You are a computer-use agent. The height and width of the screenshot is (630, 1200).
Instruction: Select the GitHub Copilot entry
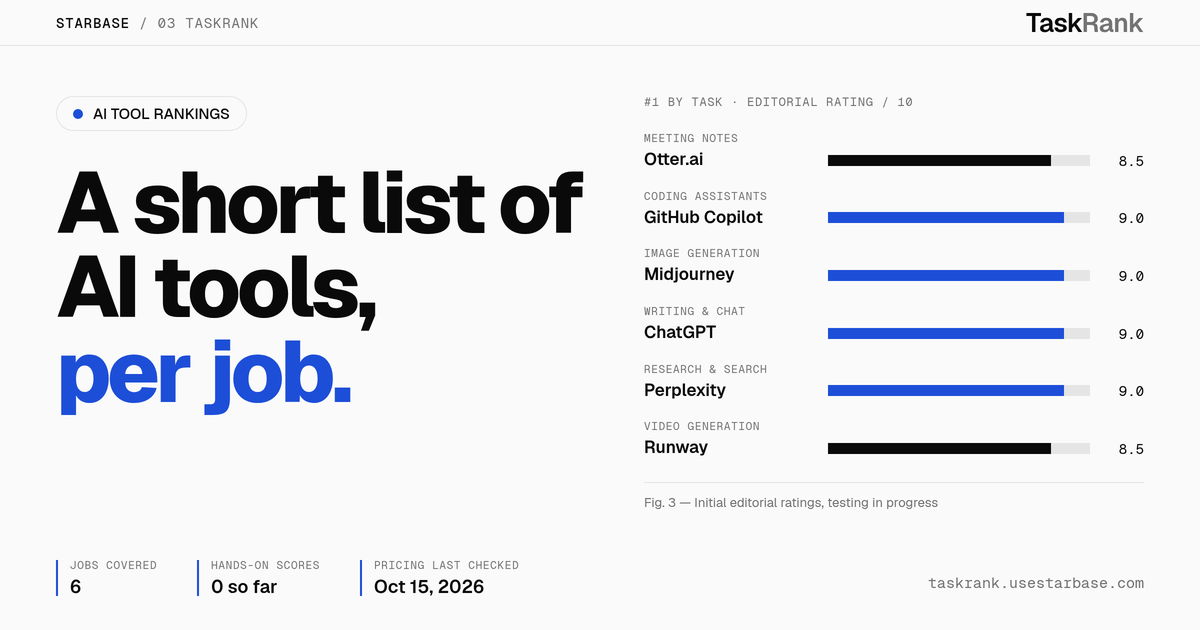[x=703, y=217]
